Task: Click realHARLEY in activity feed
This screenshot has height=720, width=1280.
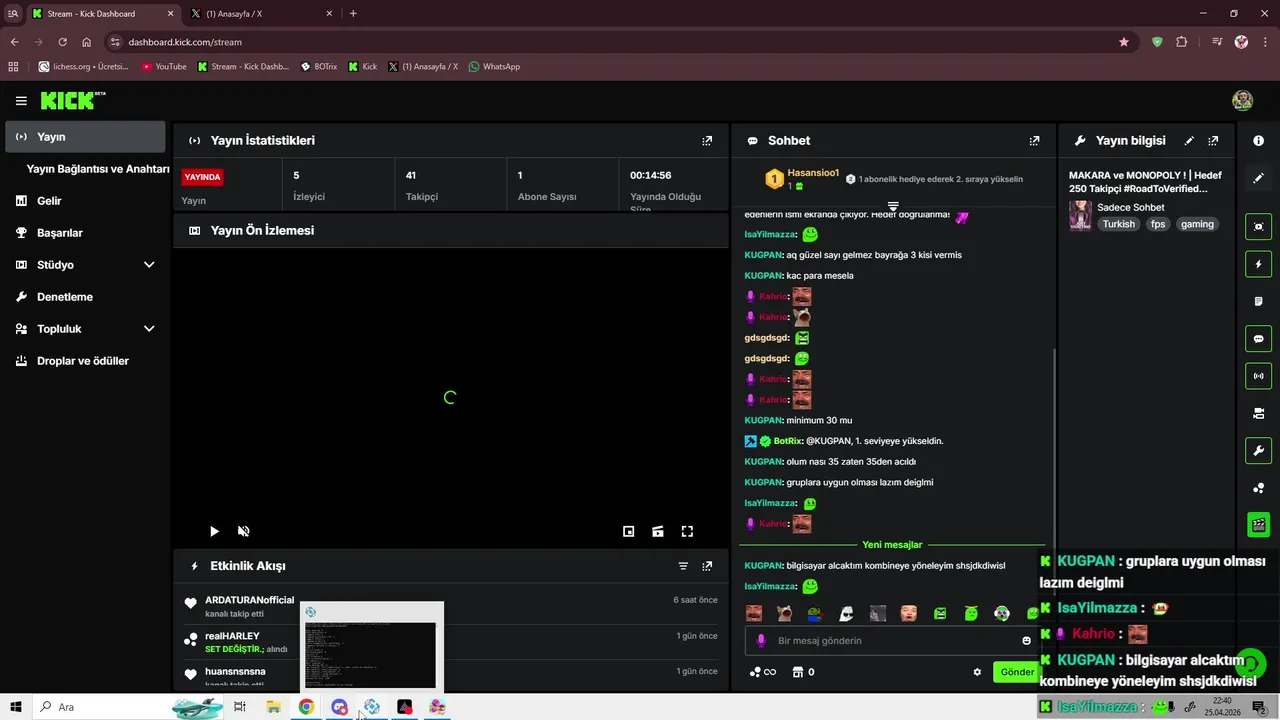Action: click(x=232, y=636)
